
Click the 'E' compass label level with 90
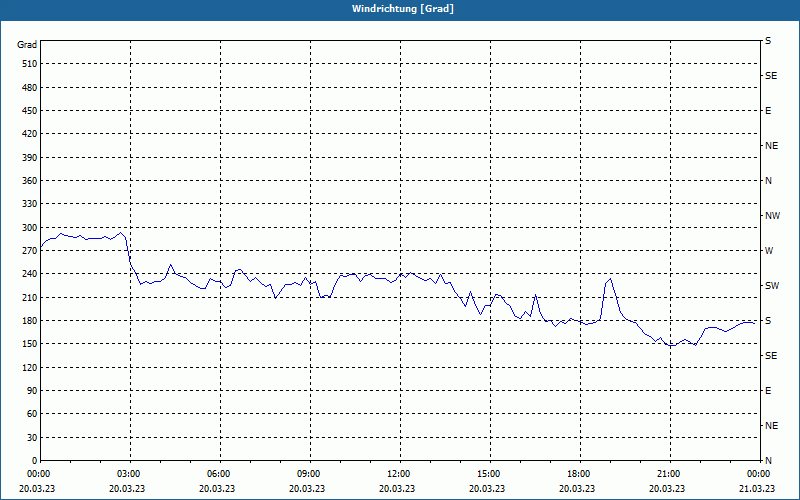pyautogui.click(x=768, y=391)
